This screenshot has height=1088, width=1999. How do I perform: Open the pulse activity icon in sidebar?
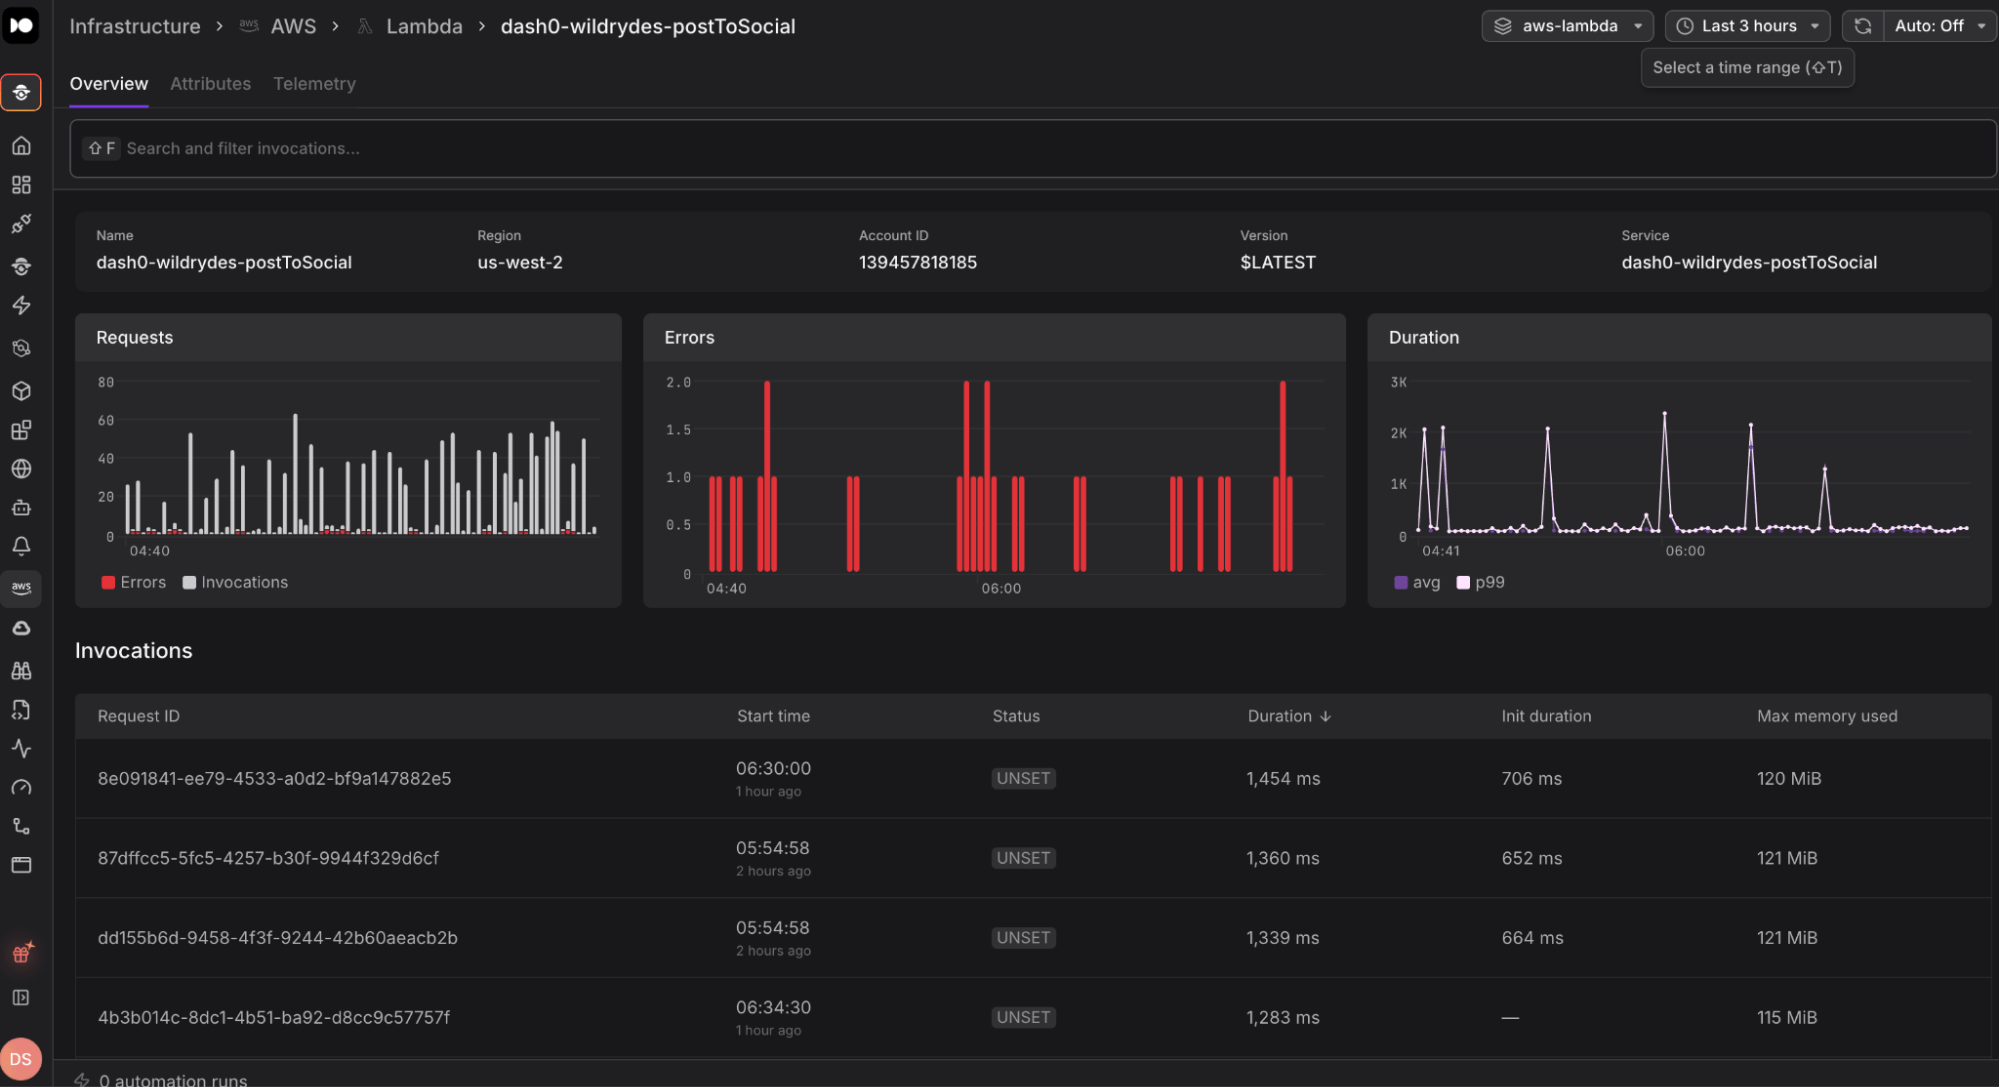point(21,749)
